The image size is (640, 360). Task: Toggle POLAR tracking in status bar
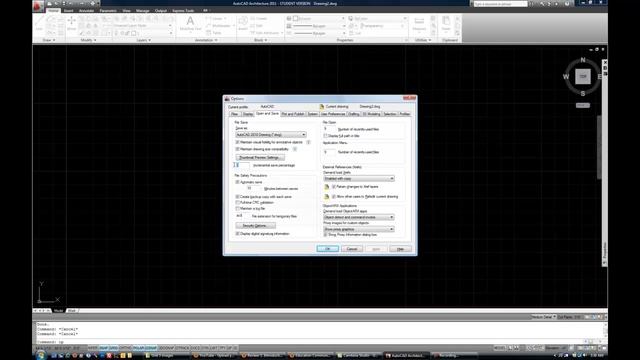coord(139,348)
